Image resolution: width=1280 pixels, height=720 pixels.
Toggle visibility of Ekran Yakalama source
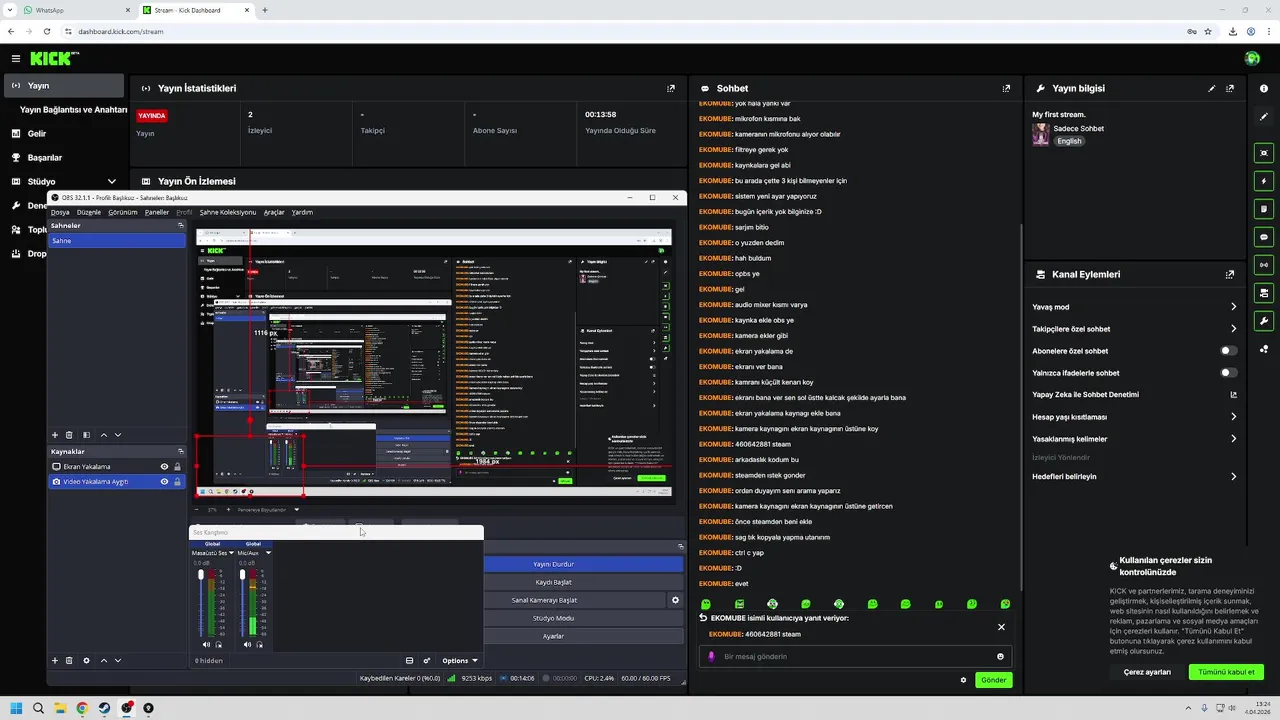pos(165,466)
